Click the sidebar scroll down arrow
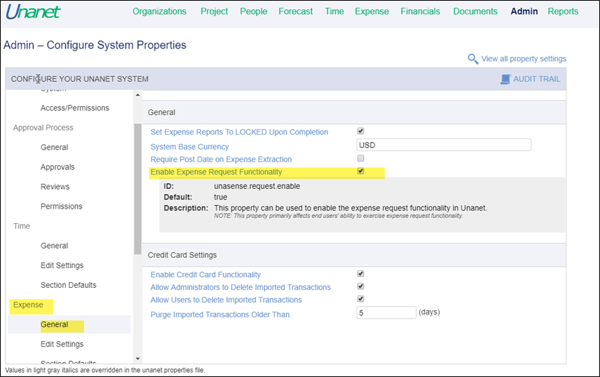 click(138, 359)
